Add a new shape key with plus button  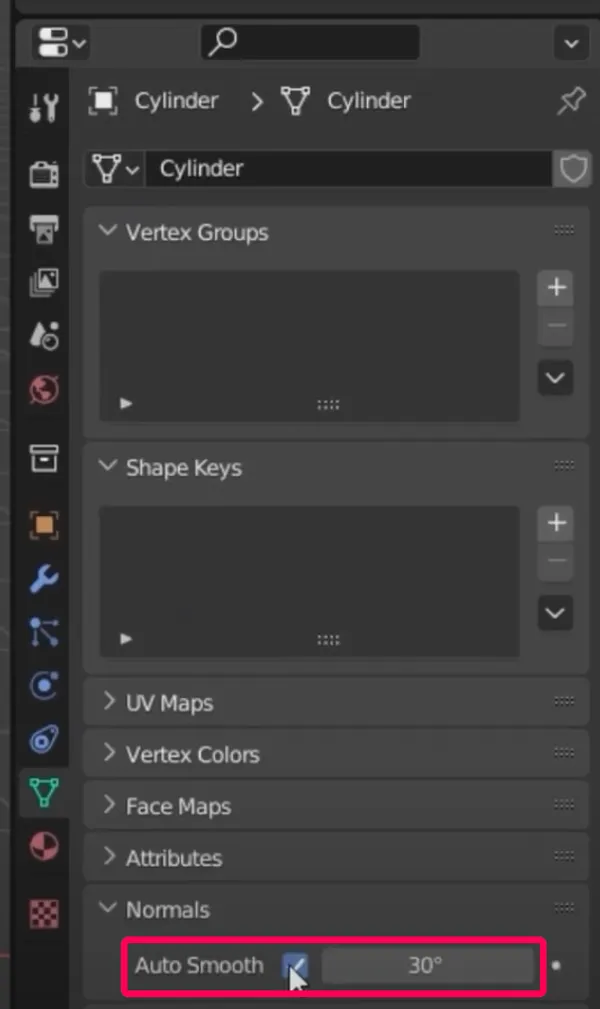555,522
